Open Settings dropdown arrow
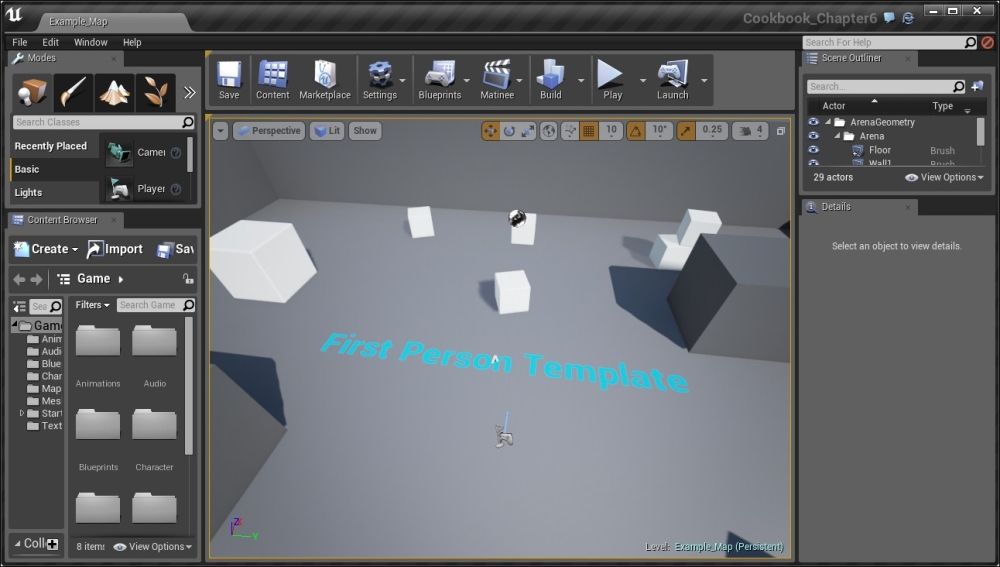This screenshot has height=567, width=1000. pyautogui.click(x=402, y=80)
